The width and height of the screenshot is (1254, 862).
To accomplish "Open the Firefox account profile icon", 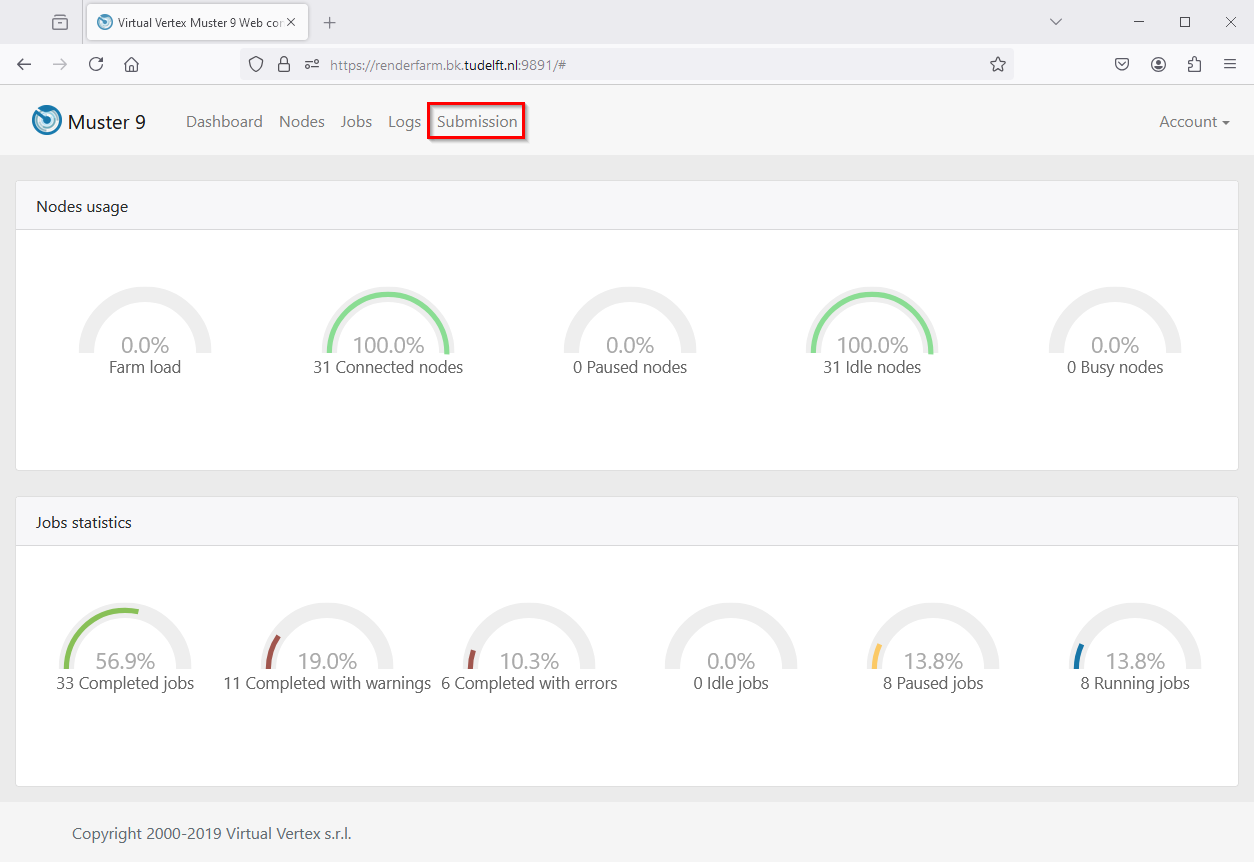I will click(x=1158, y=64).
